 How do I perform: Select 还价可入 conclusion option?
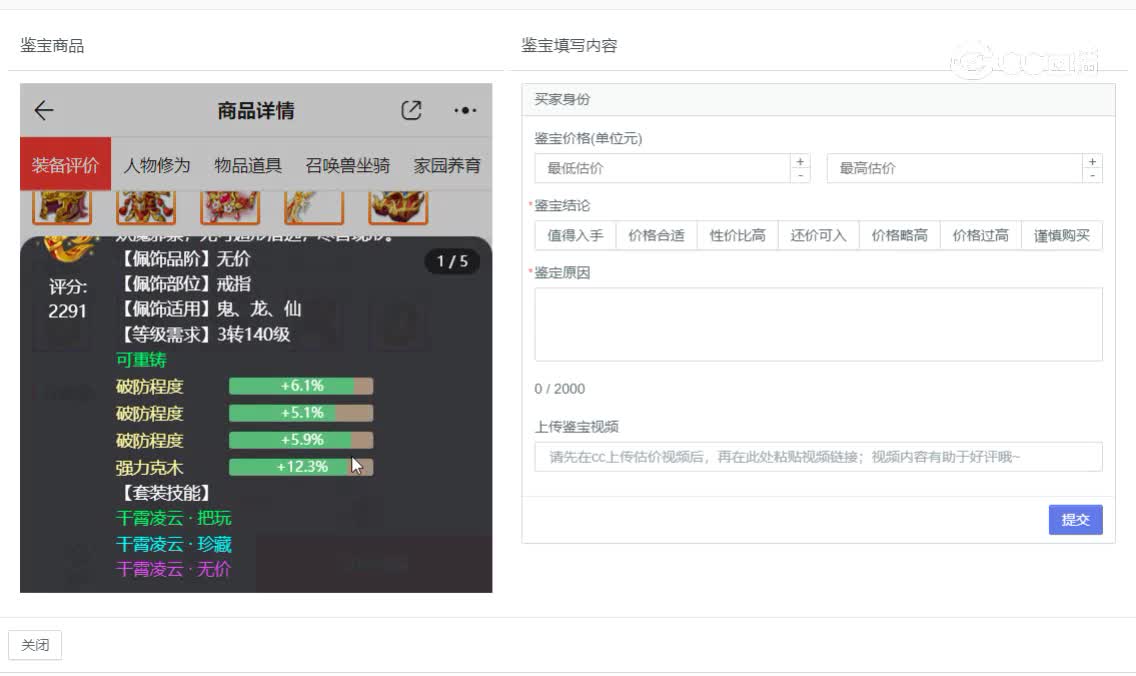(819, 235)
